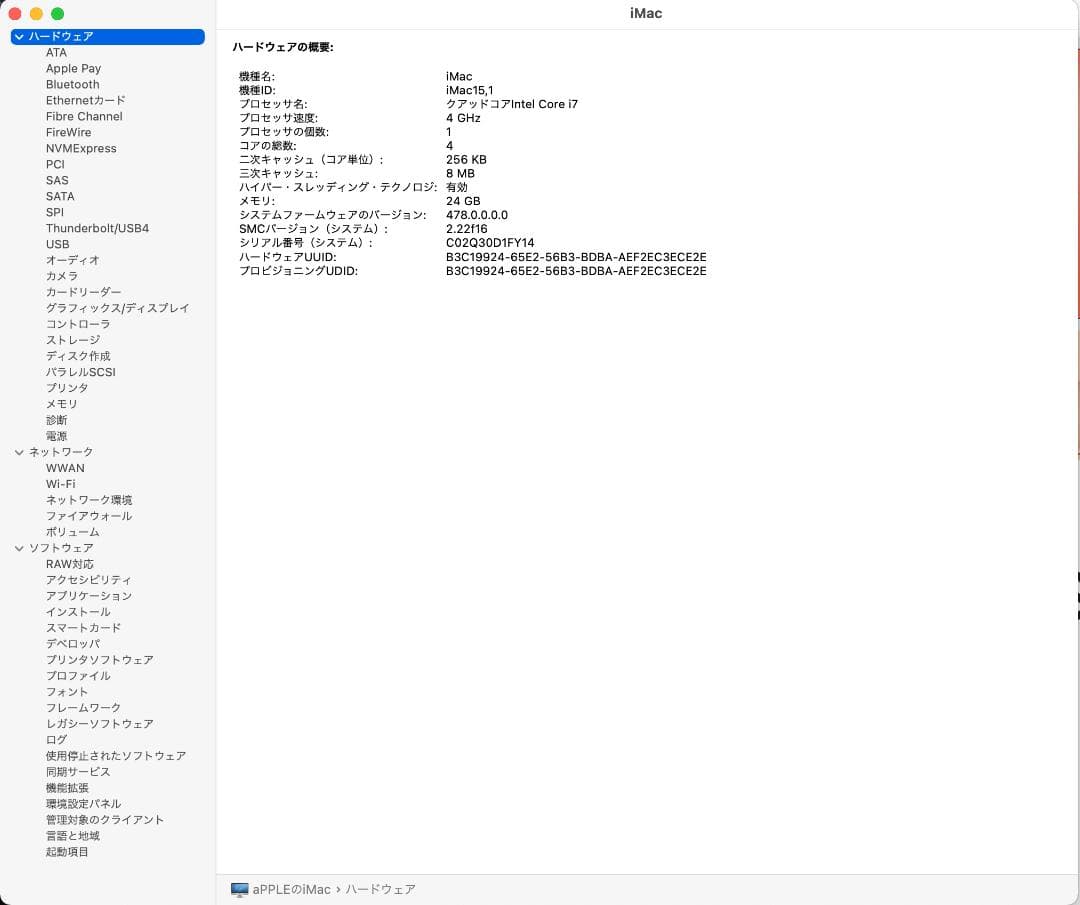Viewport: 1080px width, 905px height.
Task: Open Thunderbolt/USB4 information
Action: 97,228
